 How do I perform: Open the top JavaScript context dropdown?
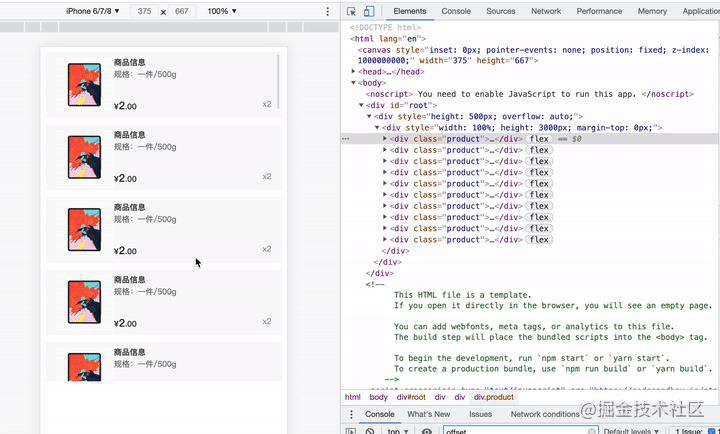(398, 431)
